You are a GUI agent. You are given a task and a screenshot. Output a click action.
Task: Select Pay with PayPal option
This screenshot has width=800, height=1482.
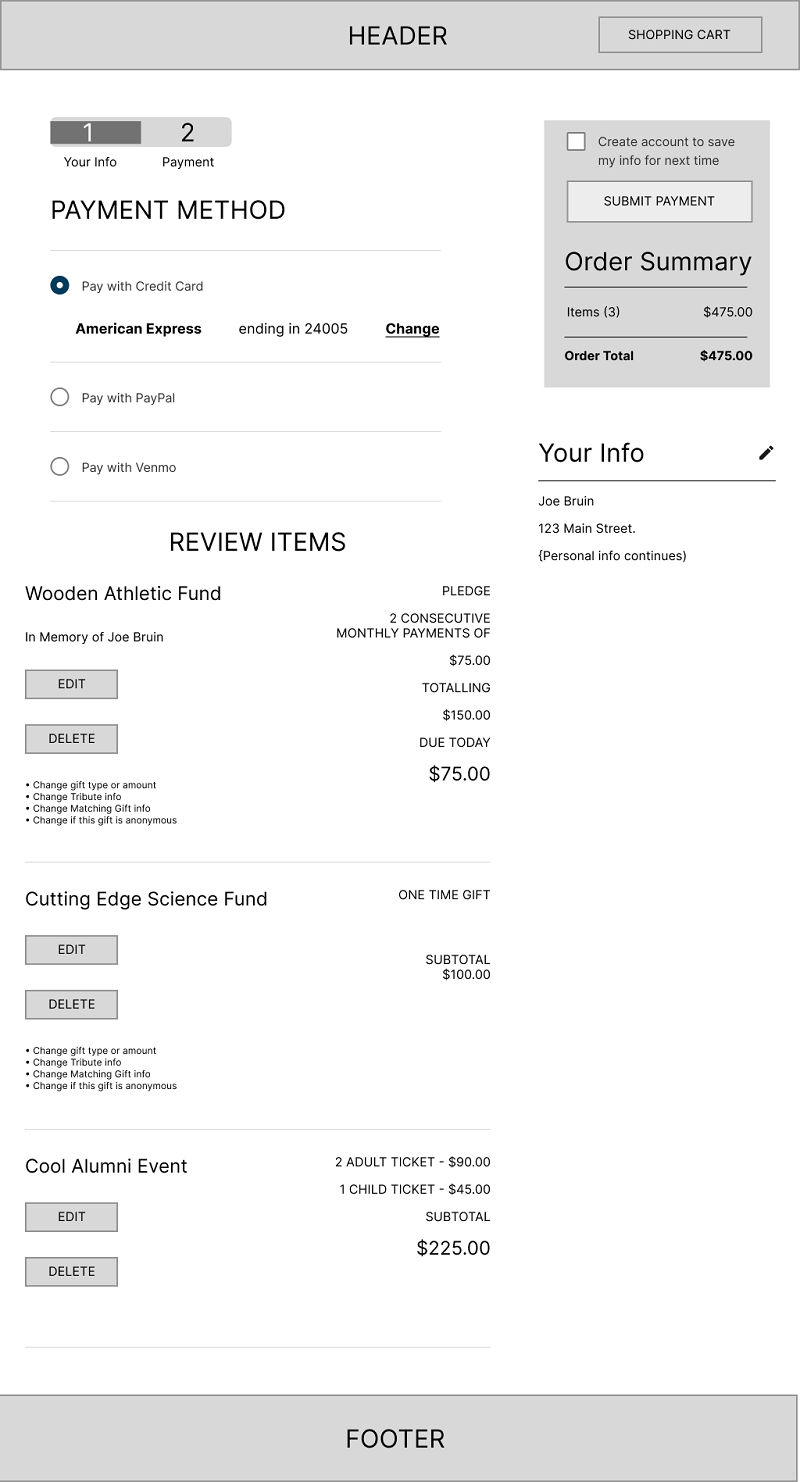coord(59,397)
